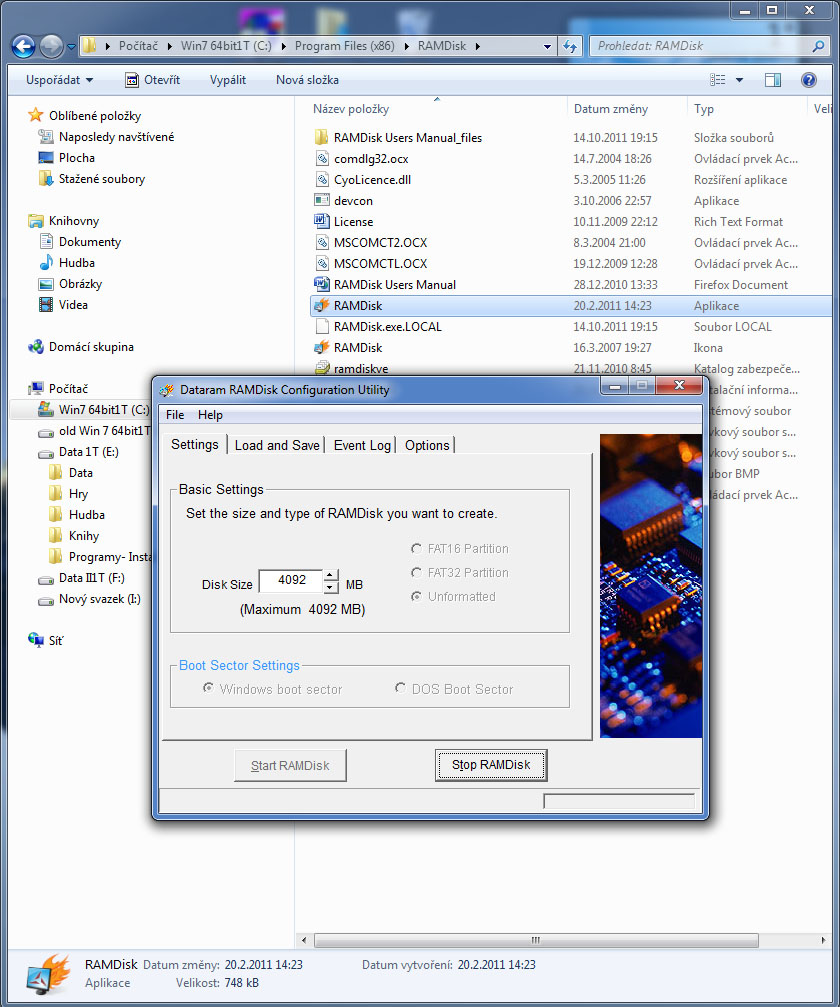Open Domácí skupina homegroup icon
The width and height of the screenshot is (840, 1007).
click(x=35, y=347)
